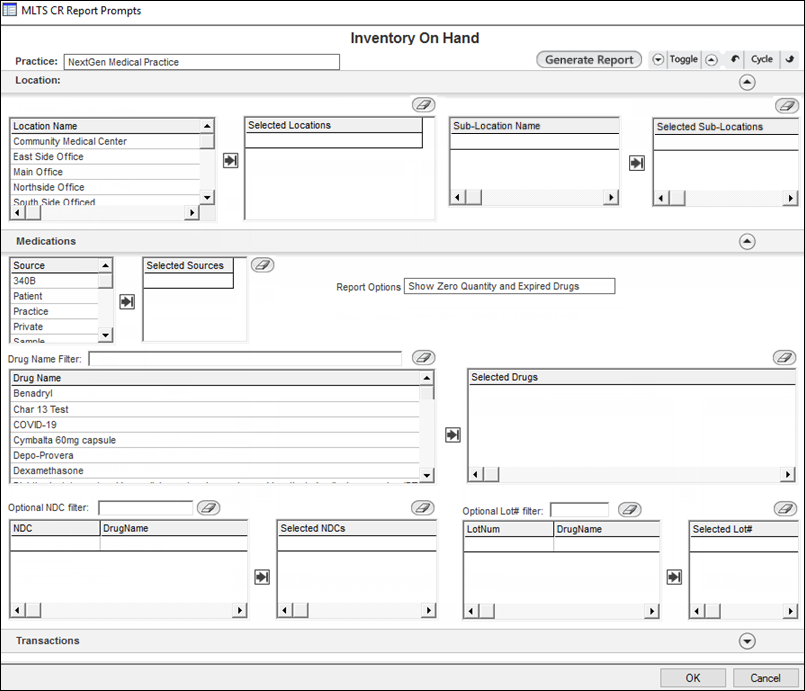
Task: Select Depo-Provera in Drug Name list
Action: (215, 455)
